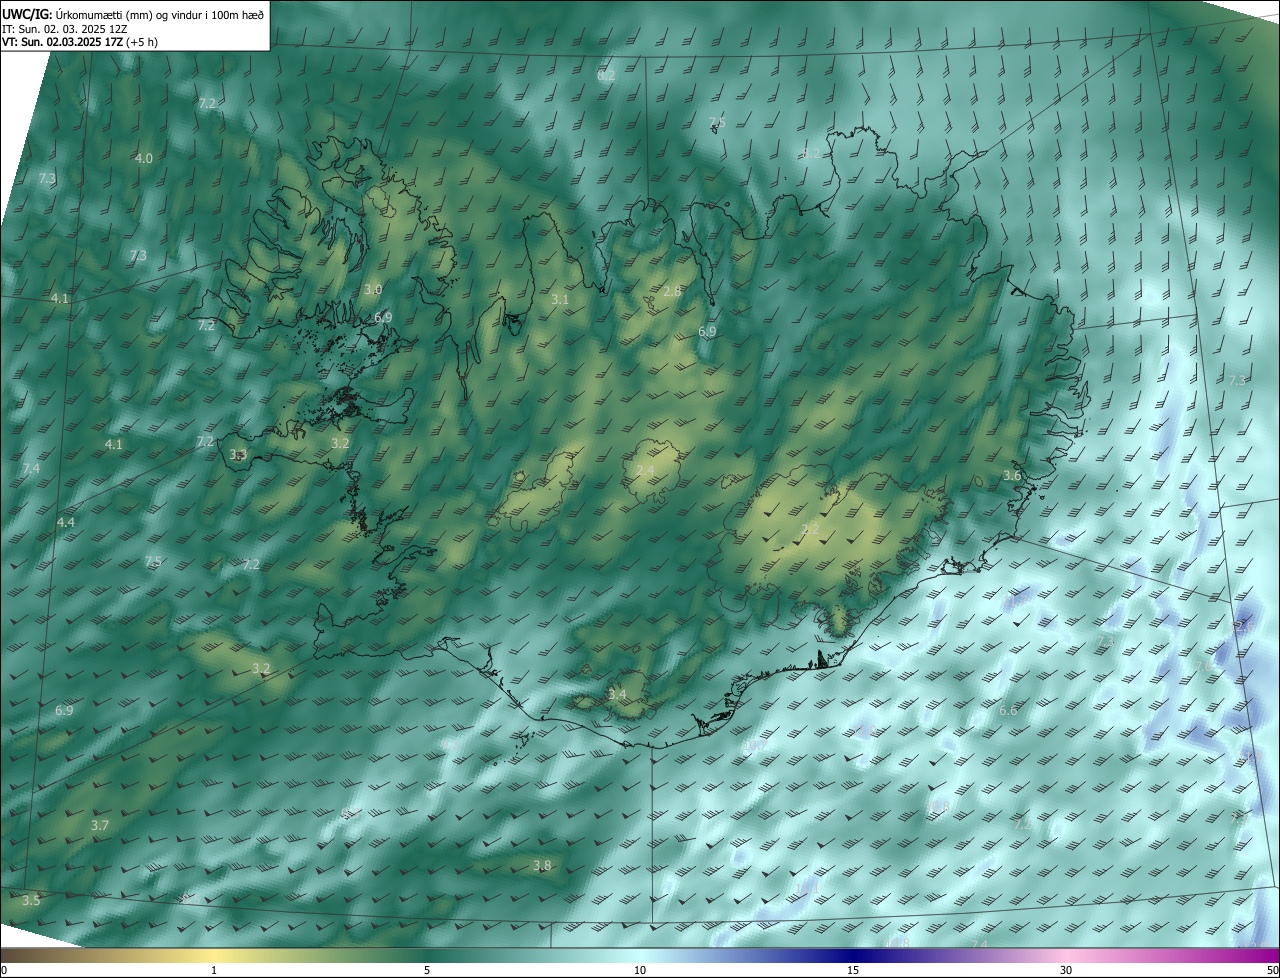The height and width of the screenshot is (978, 1280).
Task: Click the 2.4 value on Hofsjökull glacier
Action: (x=645, y=470)
